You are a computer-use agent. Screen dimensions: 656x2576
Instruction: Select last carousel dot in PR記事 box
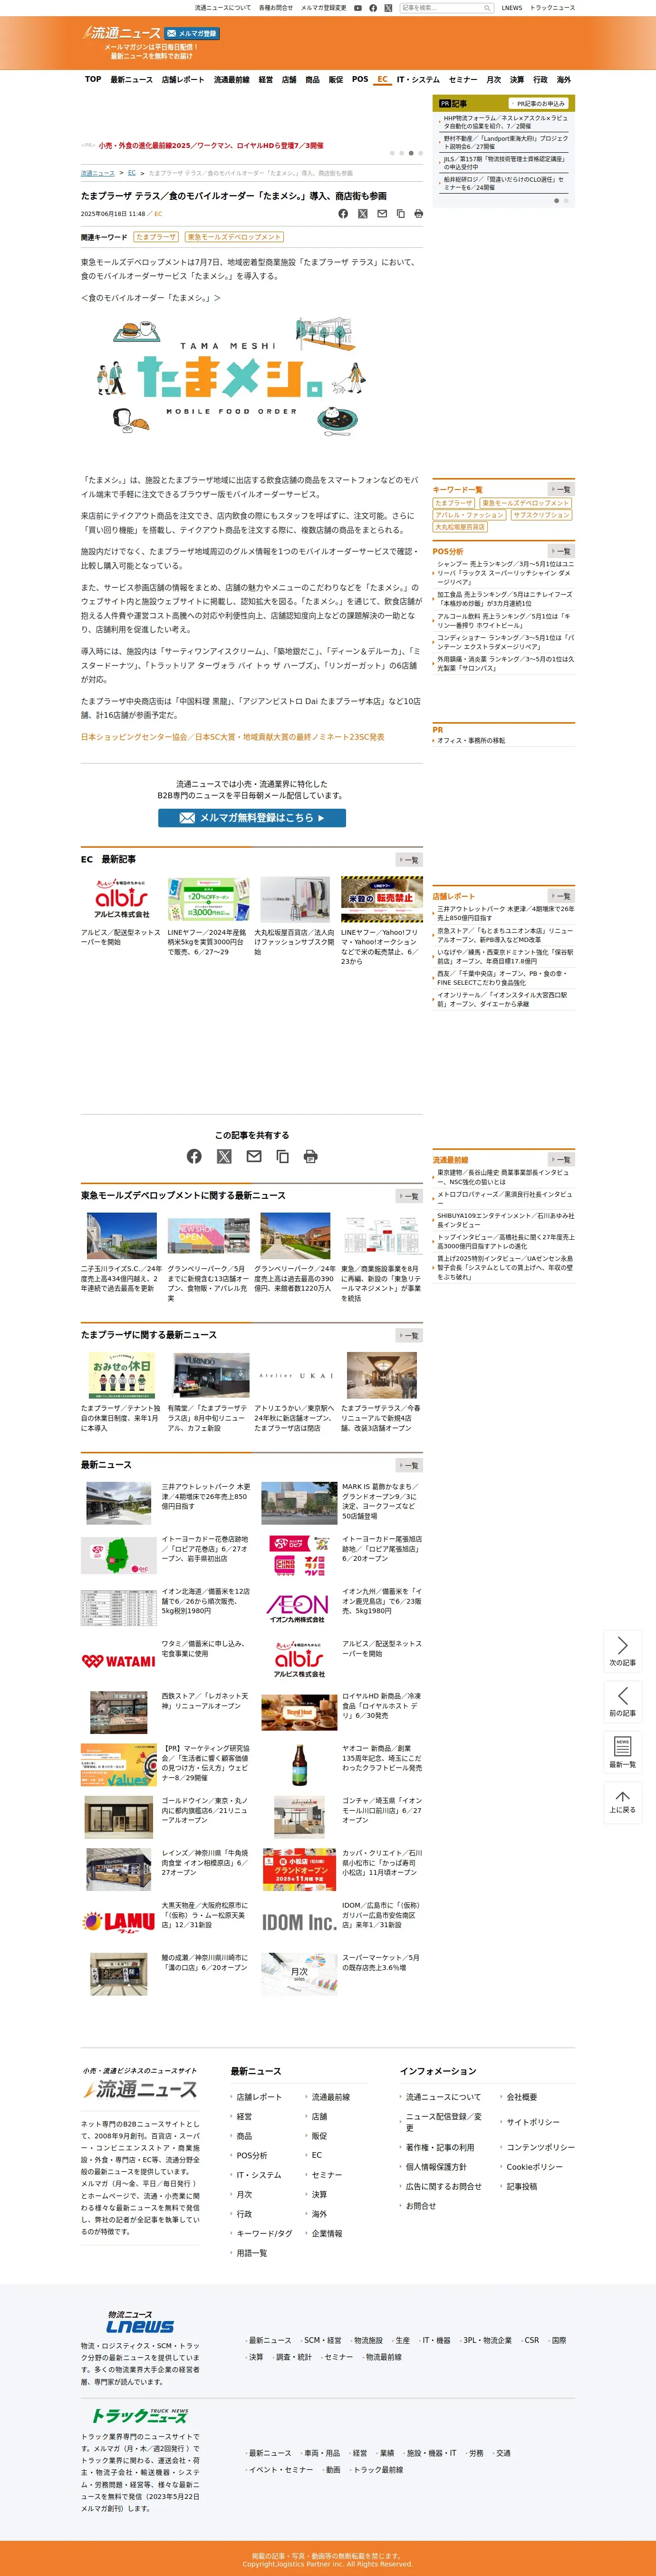coord(566,201)
